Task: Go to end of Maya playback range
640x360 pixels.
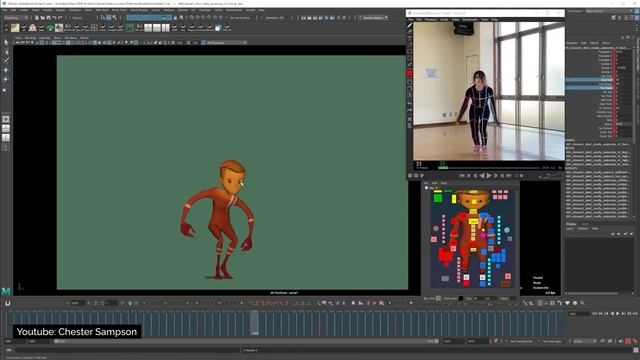Action: click(635, 313)
